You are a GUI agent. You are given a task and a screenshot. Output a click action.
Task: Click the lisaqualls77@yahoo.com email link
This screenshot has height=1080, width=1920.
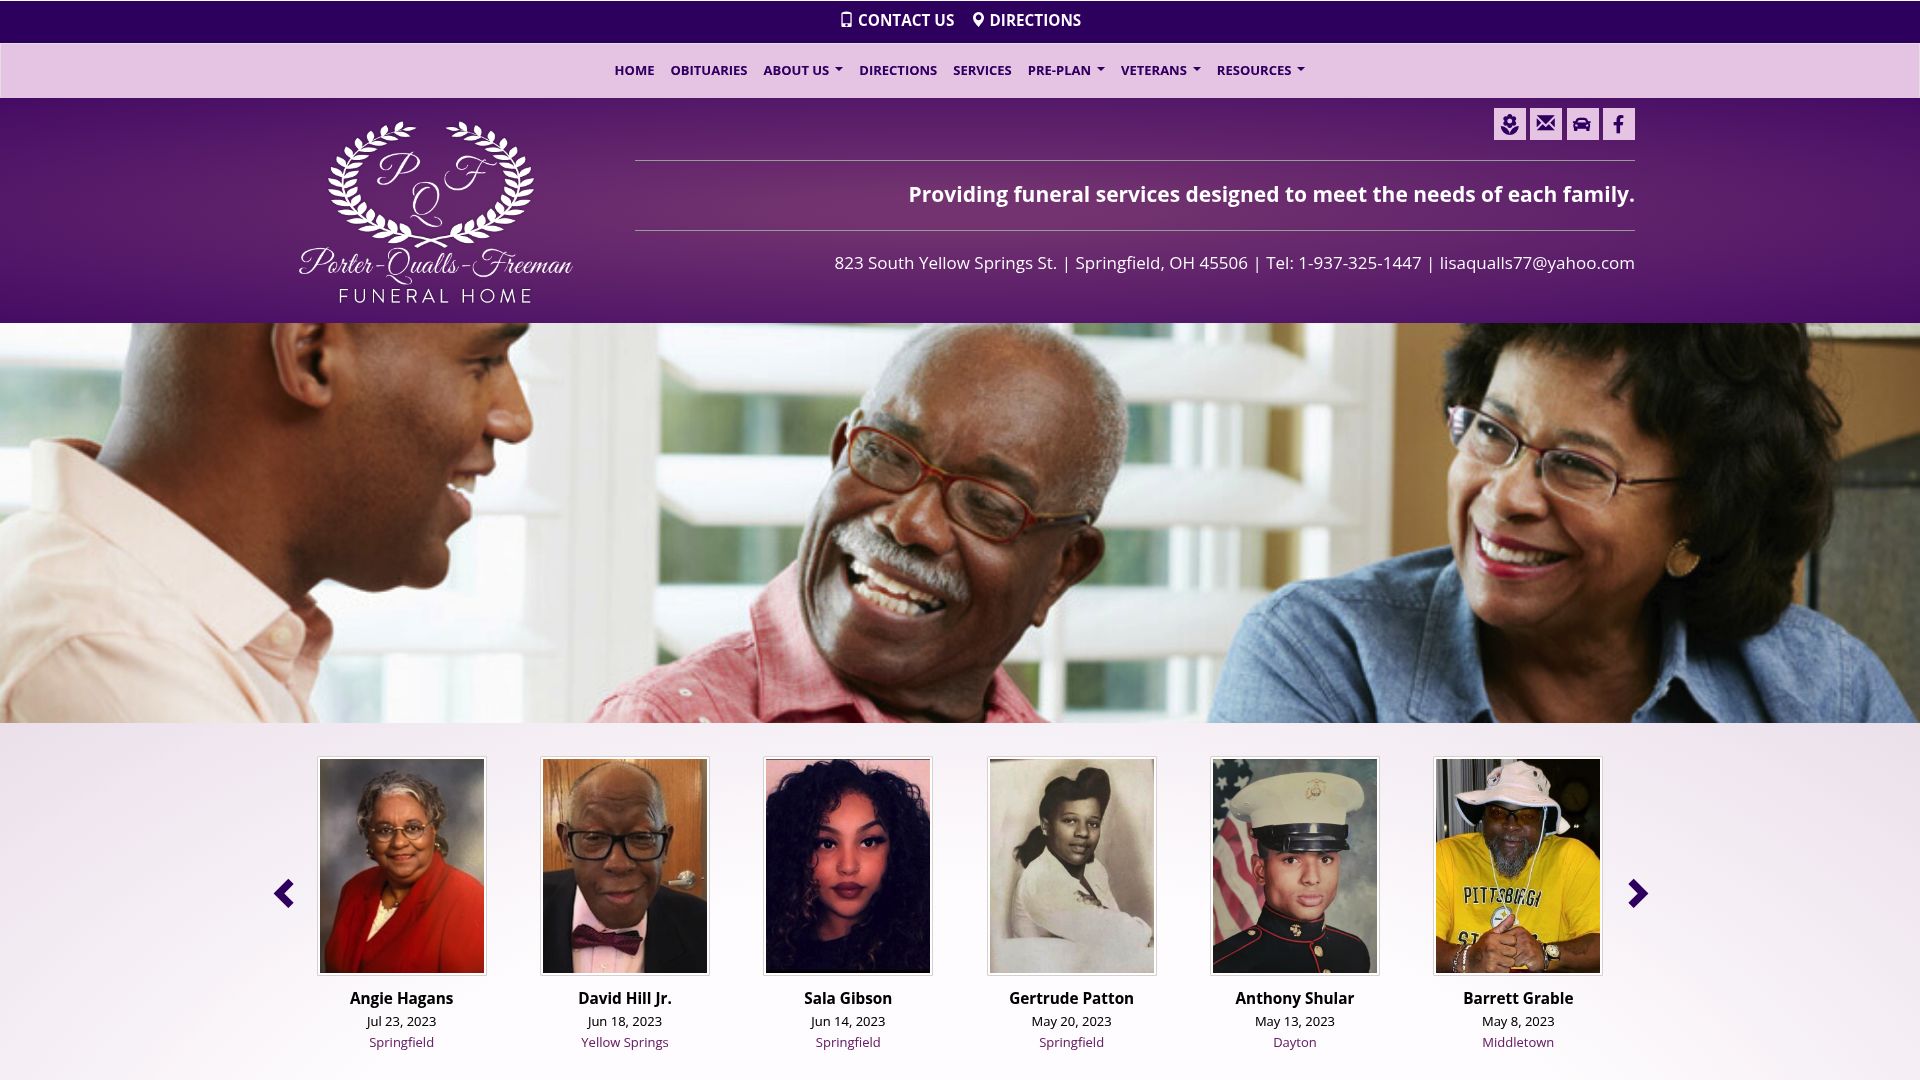point(1537,263)
